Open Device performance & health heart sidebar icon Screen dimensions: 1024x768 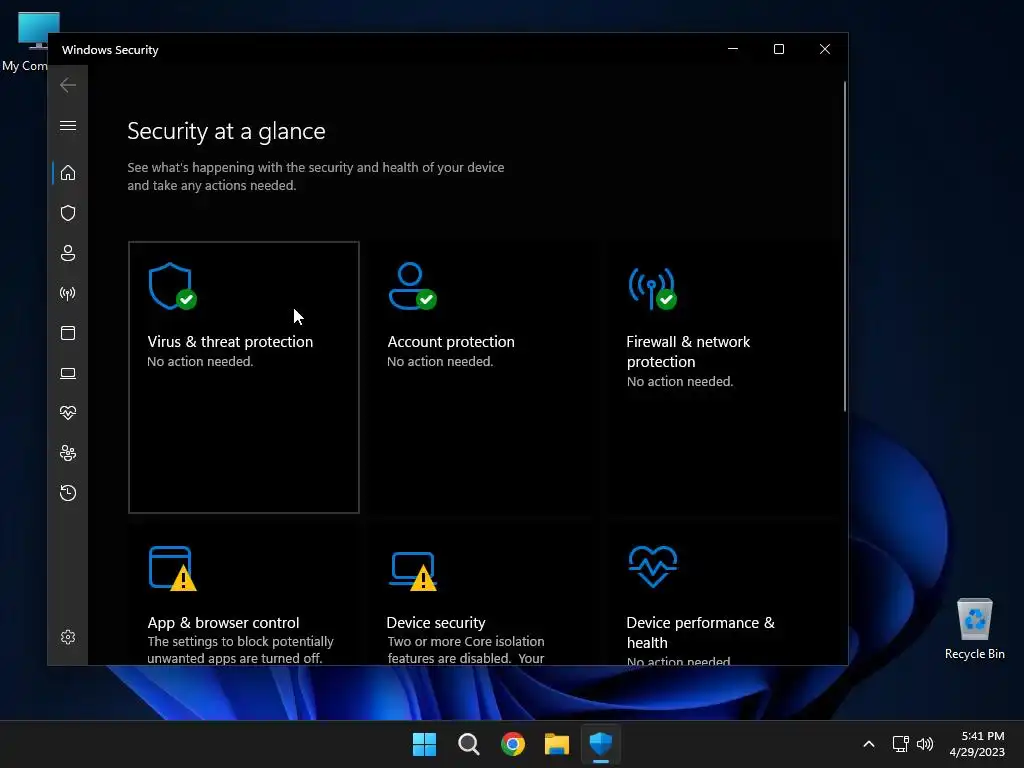(x=68, y=413)
